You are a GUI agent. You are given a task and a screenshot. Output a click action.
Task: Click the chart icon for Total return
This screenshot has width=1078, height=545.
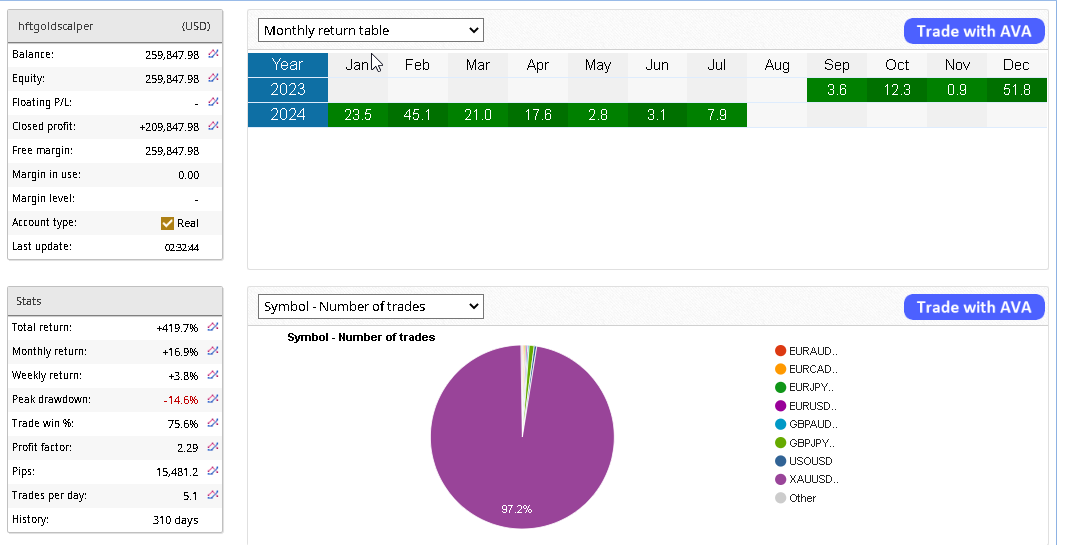[213, 327]
